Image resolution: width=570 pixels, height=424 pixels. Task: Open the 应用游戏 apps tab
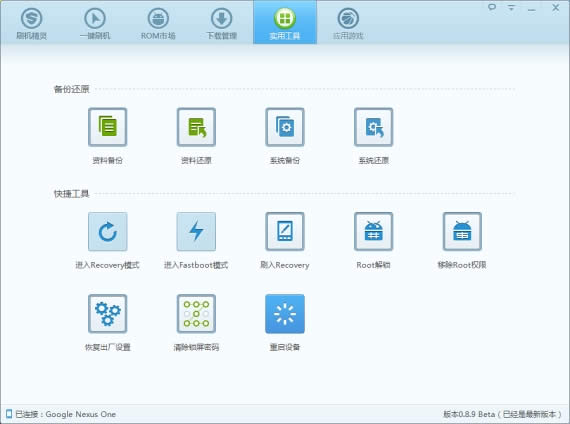[348, 23]
